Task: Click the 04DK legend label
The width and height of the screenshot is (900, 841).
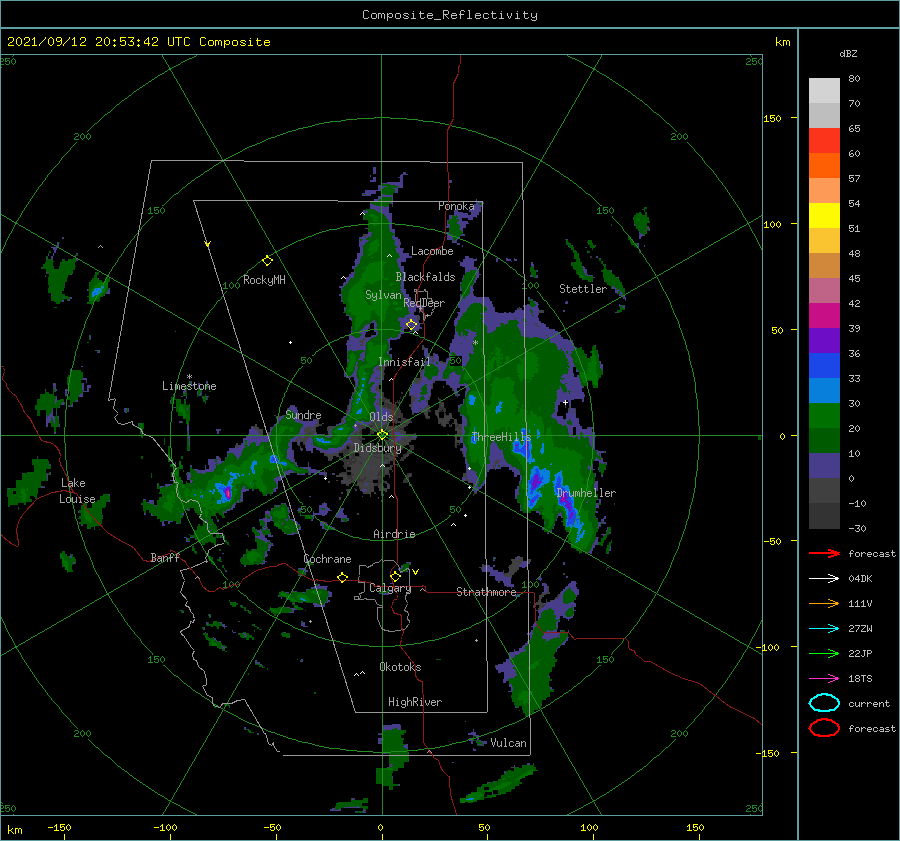Action: [x=860, y=578]
